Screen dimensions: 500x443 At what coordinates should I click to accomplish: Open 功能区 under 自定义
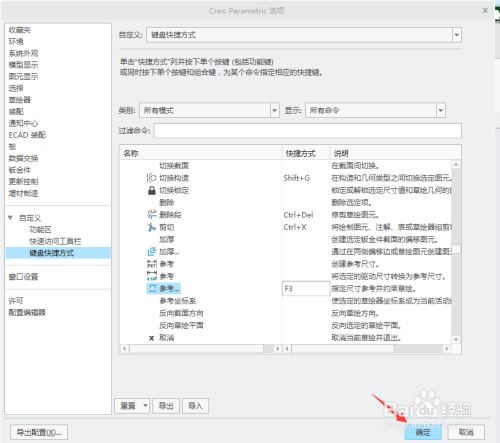coord(40,229)
